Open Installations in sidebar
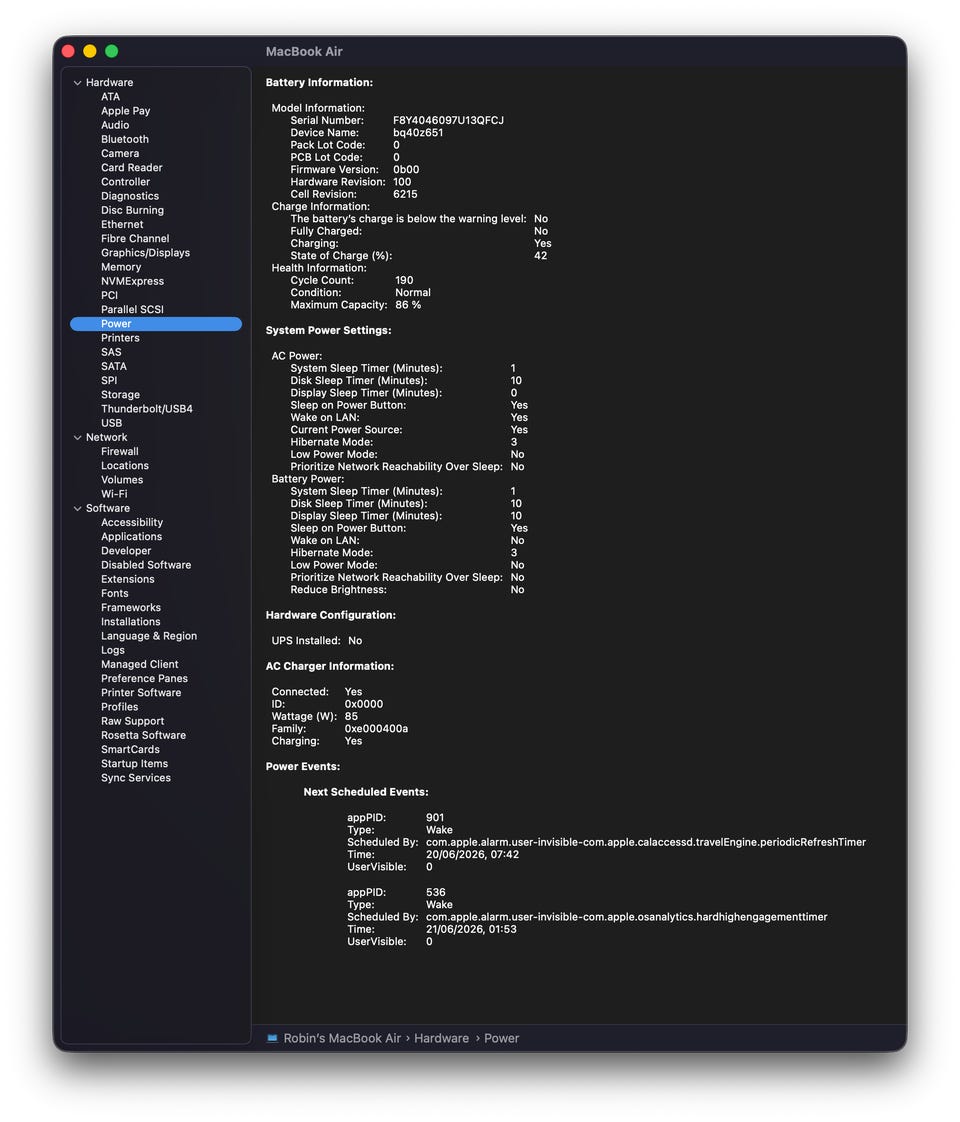The width and height of the screenshot is (960, 1122). (130, 623)
